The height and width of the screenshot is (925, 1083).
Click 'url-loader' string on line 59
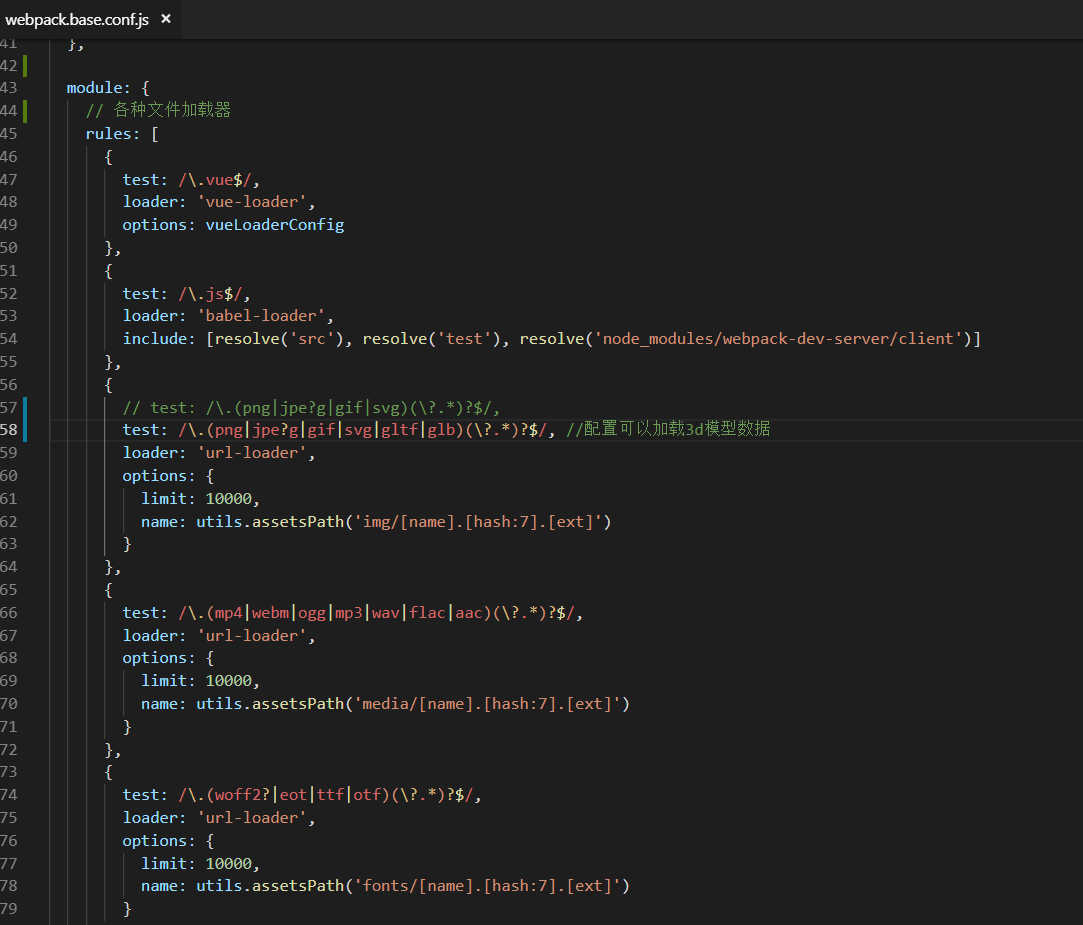pyautogui.click(x=251, y=452)
